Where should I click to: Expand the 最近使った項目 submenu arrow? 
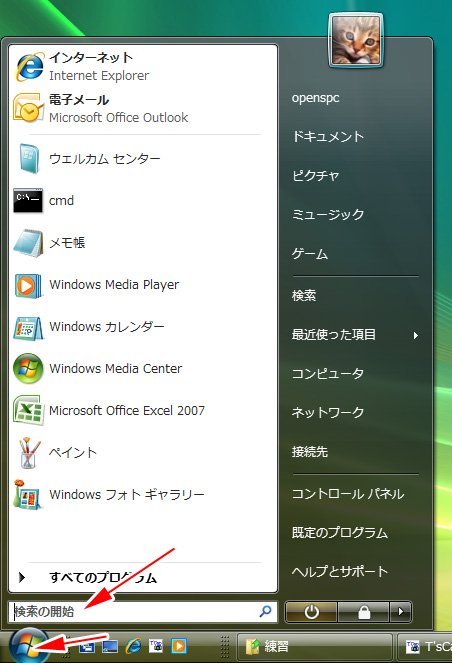tap(416, 335)
